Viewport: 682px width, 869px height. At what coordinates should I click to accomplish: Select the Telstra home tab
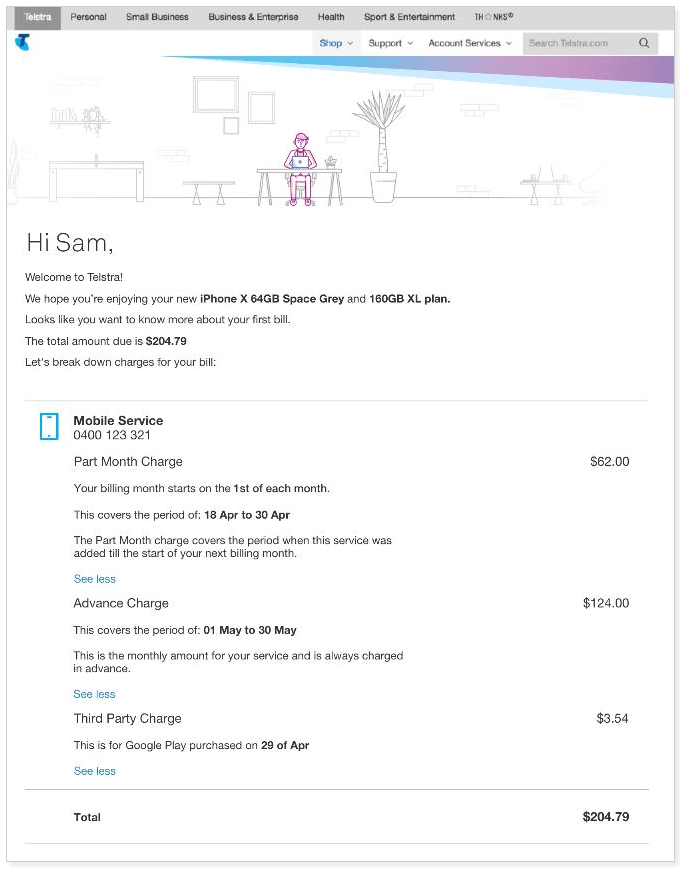click(x=36, y=17)
